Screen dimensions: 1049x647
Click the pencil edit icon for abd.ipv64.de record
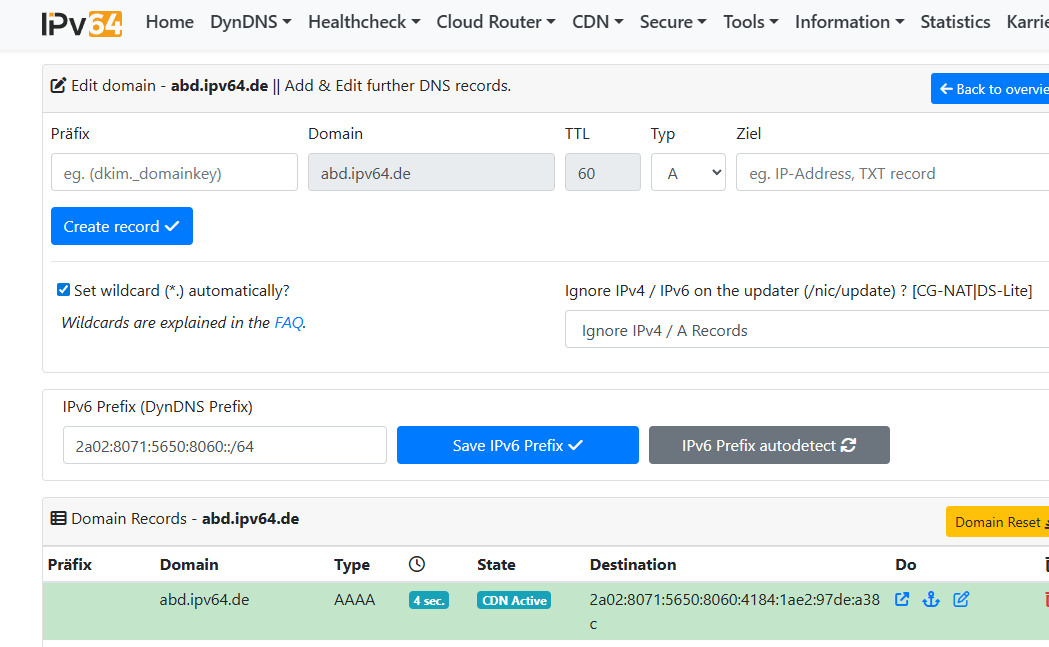[x=961, y=600]
